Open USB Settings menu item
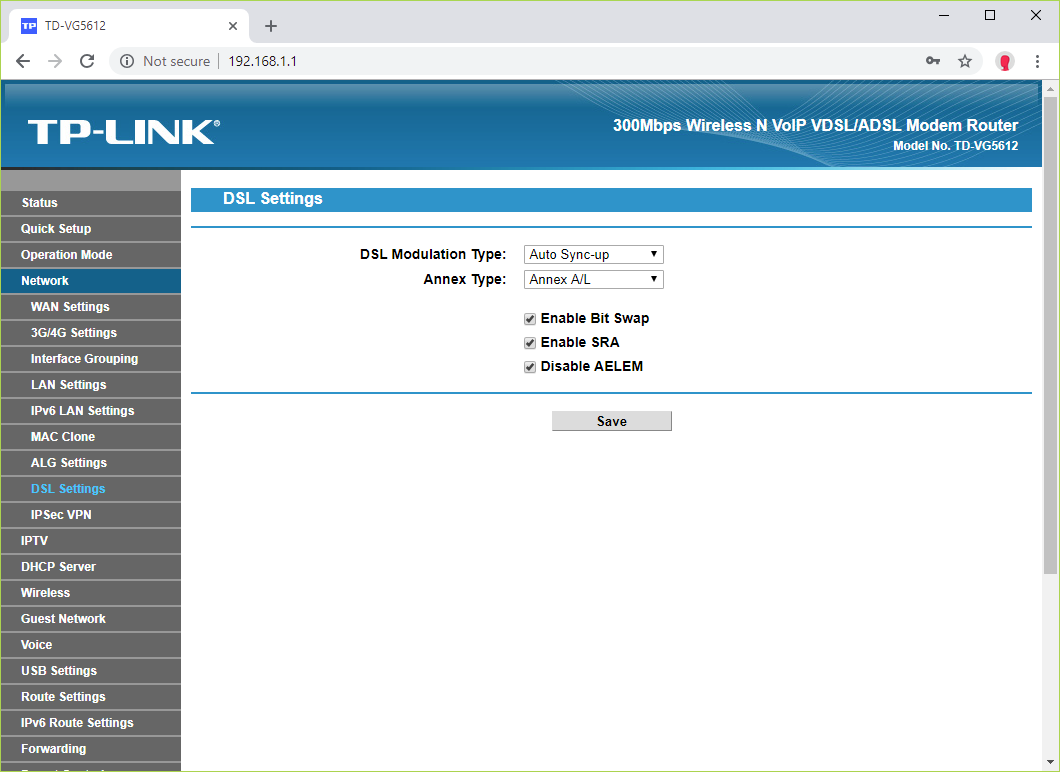The height and width of the screenshot is (772, 1060). point(91,671)
